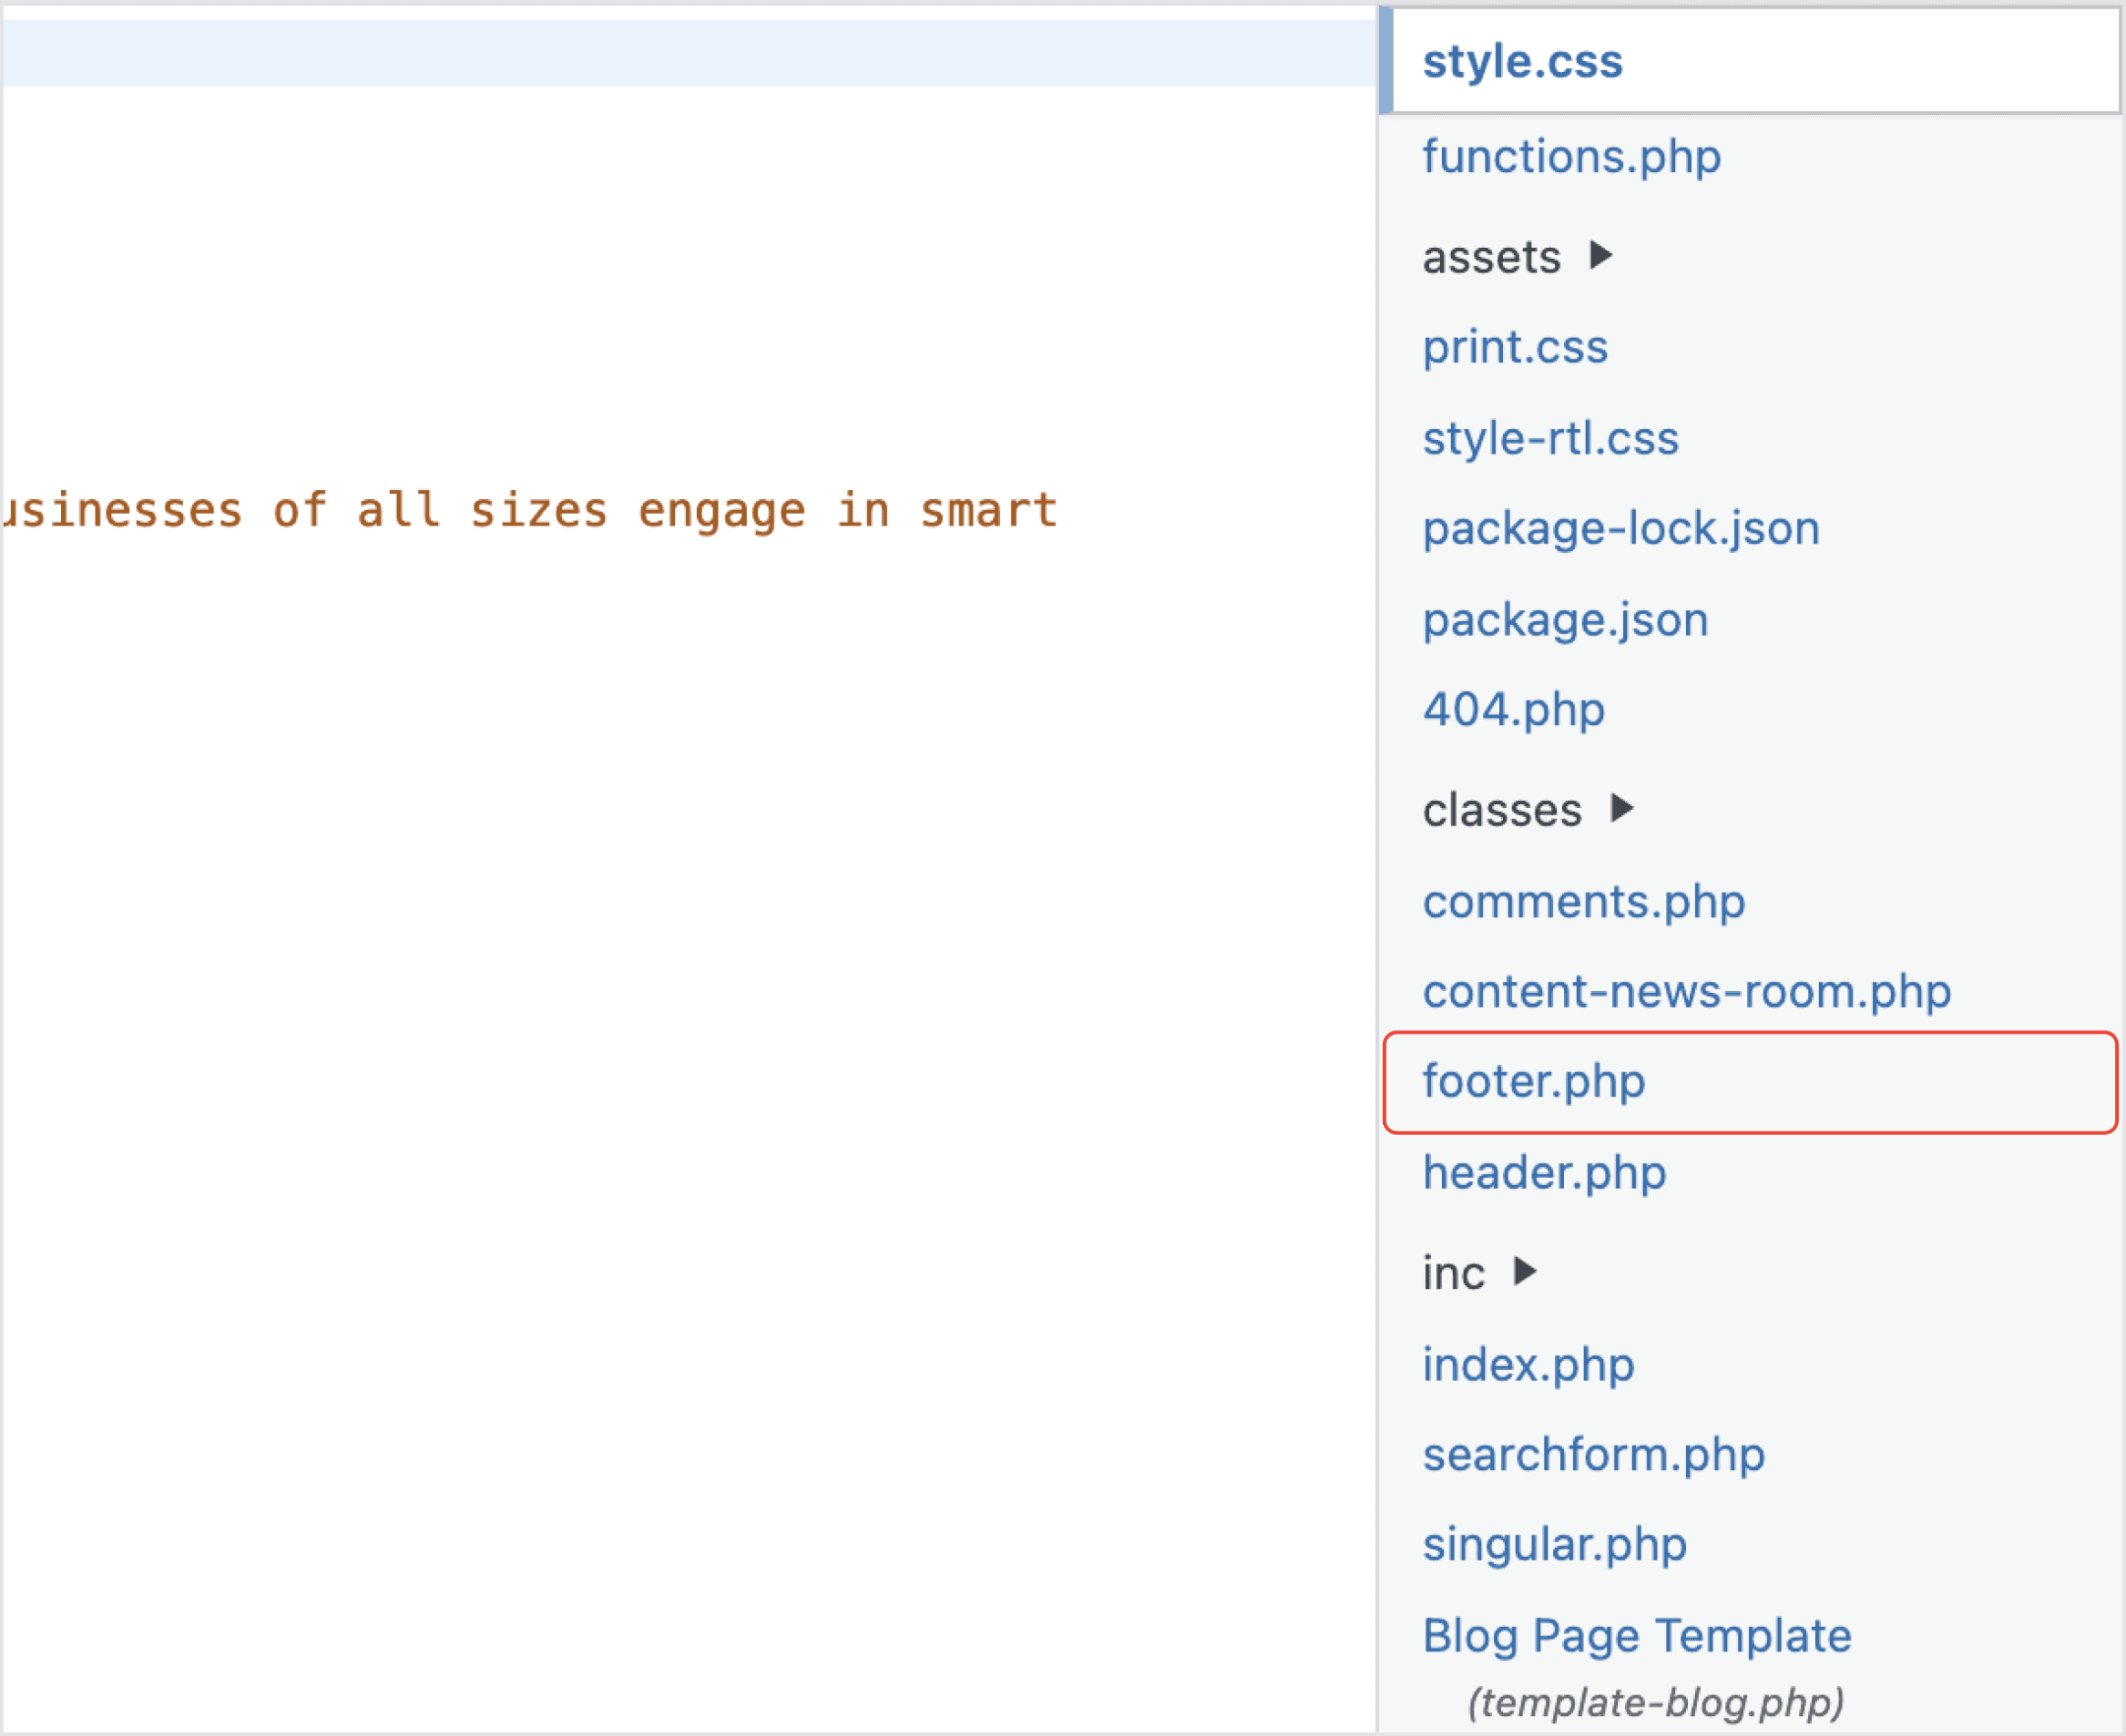Open package-lock.json file
Image resolution: width=2126 pixels, height=1736 pixels.
(1620, 528)
